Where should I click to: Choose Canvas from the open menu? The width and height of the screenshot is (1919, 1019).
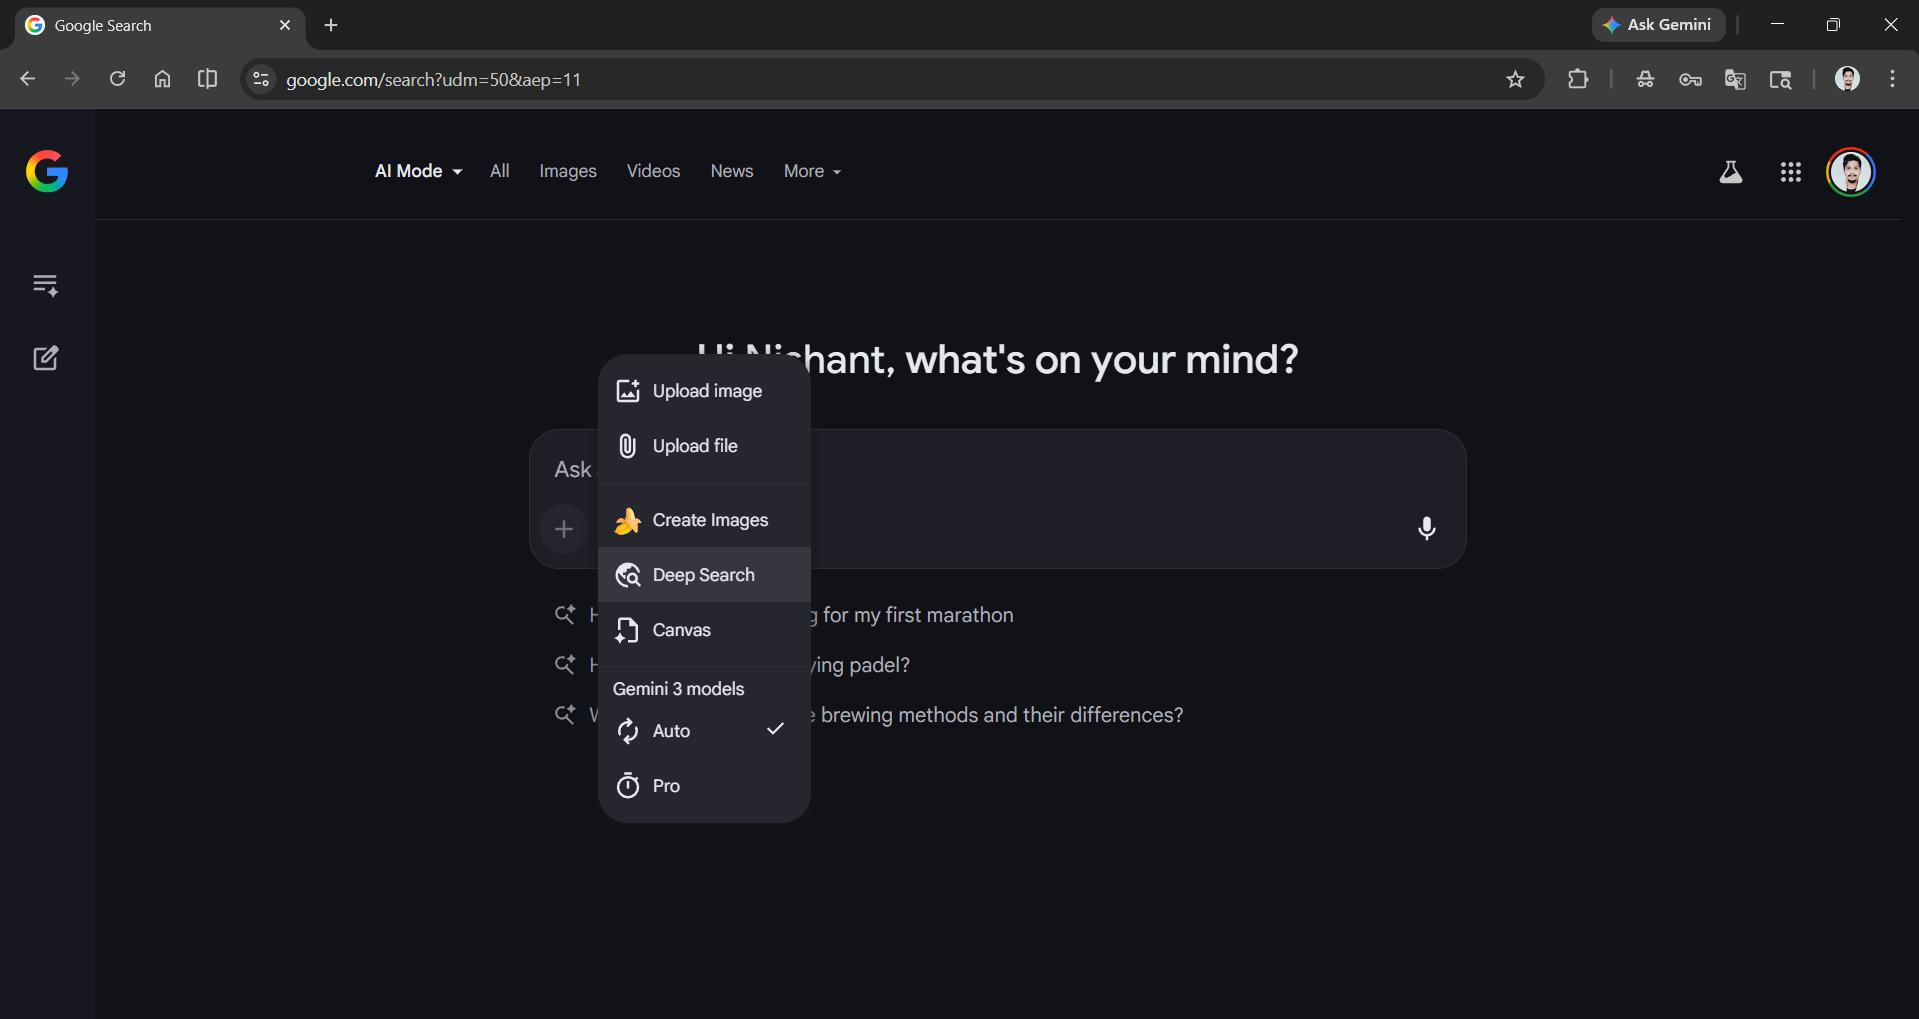681,630
